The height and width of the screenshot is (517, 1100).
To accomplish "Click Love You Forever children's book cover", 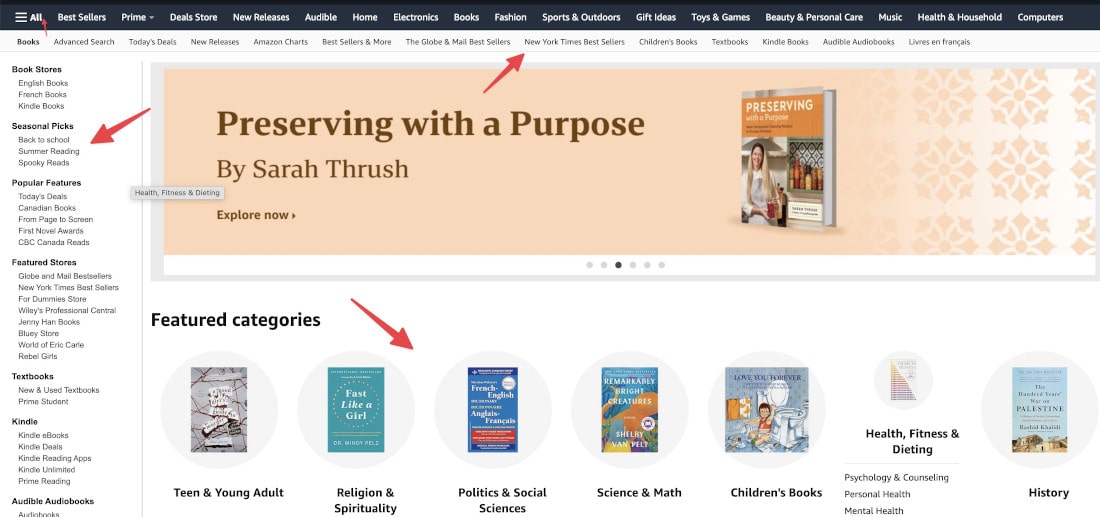I will tap(766, 409).
